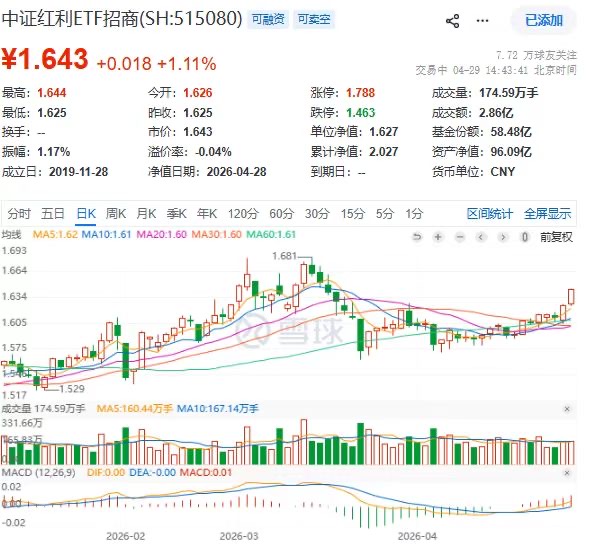Viewport: 595px width, 545px height.
Task: Select the 季K chart tab
Action: click(176, 214)
